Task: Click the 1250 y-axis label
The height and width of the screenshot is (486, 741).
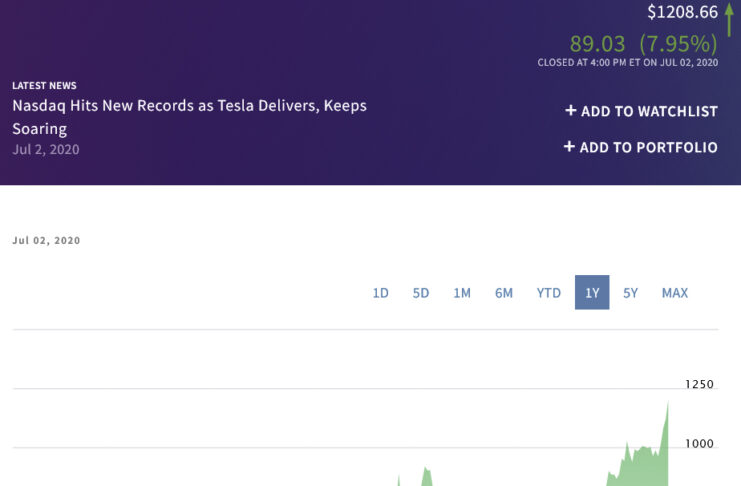Action: tap(699, 385)
